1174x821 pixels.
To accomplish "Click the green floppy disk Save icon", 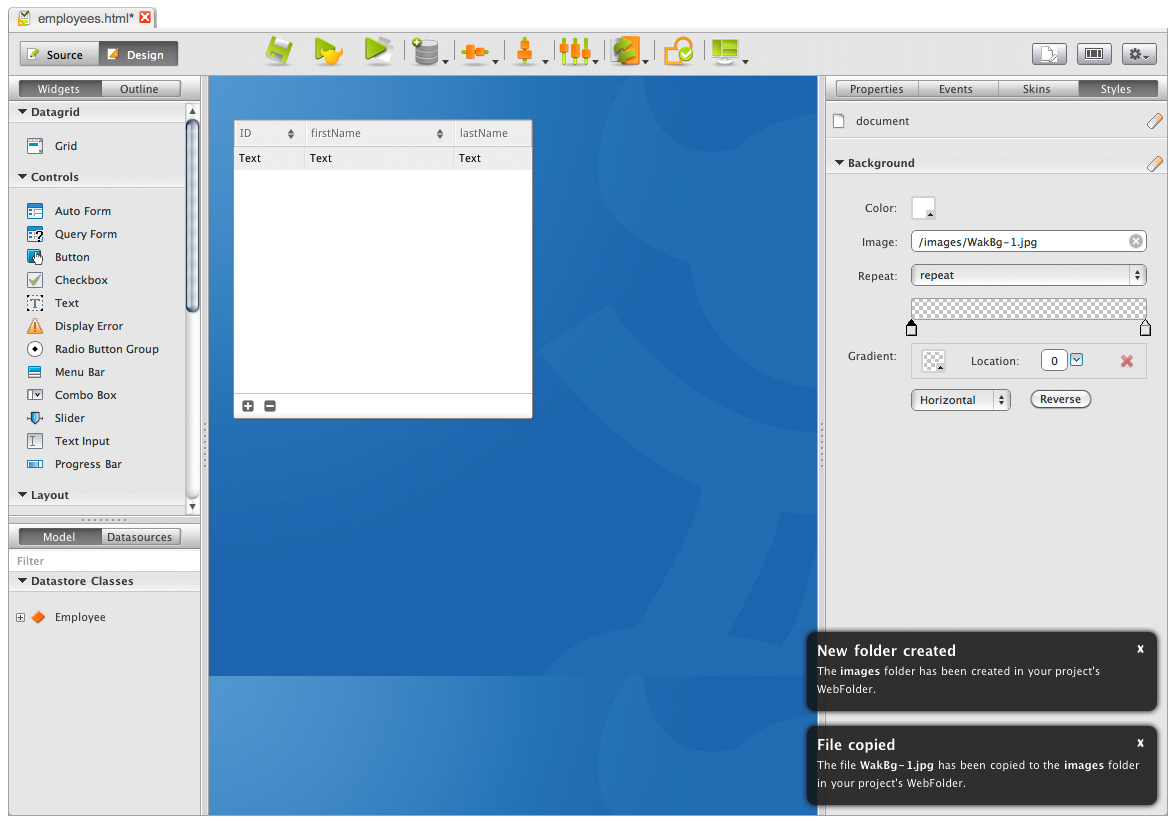I will 279,52.
